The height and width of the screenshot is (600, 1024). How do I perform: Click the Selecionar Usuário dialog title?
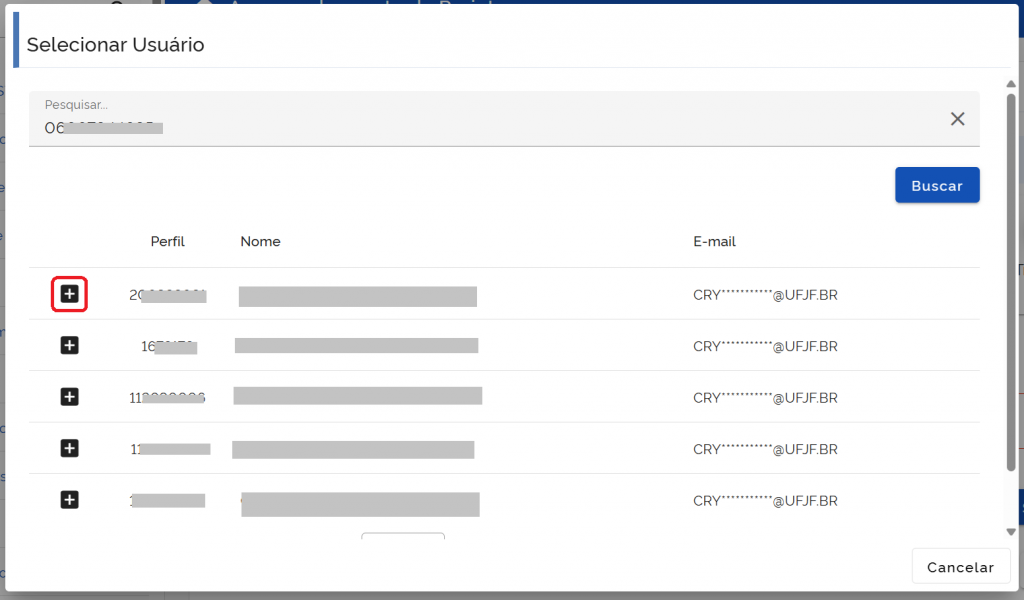(x=116, y=44)
